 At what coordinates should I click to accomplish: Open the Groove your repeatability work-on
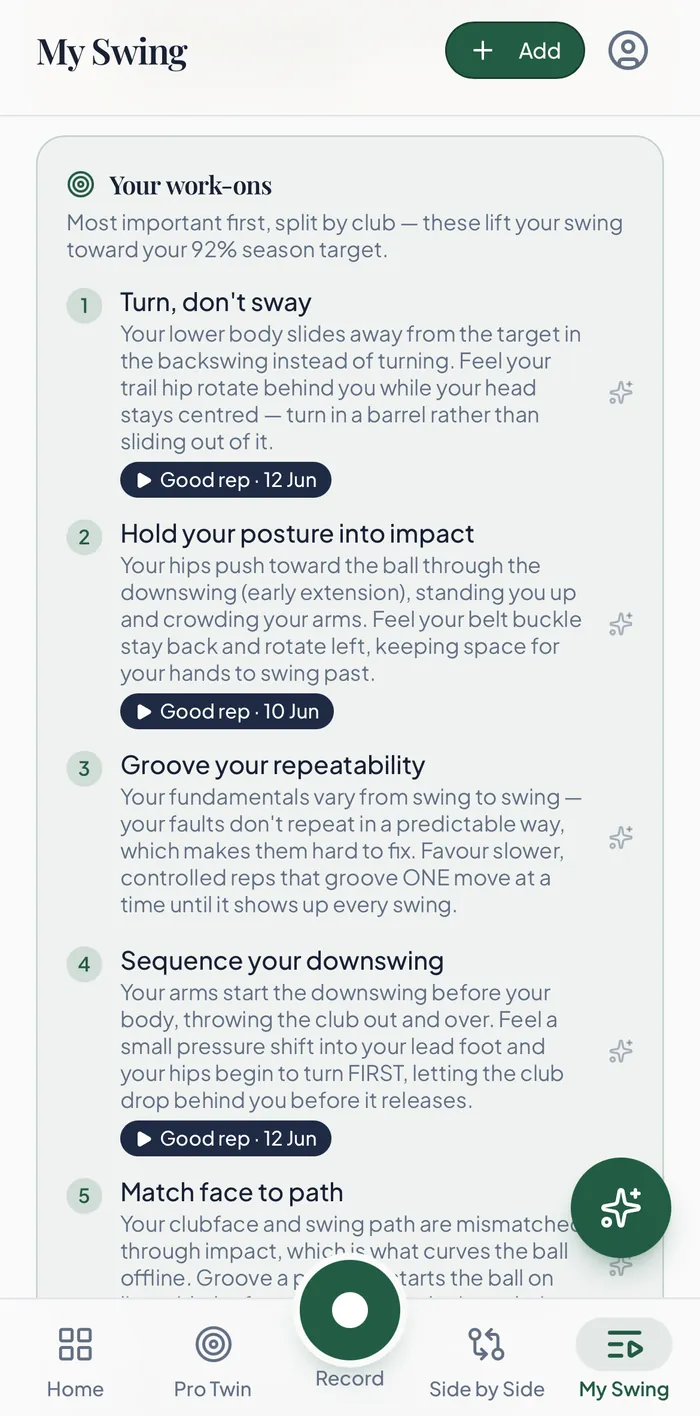[x=273, y=766]
